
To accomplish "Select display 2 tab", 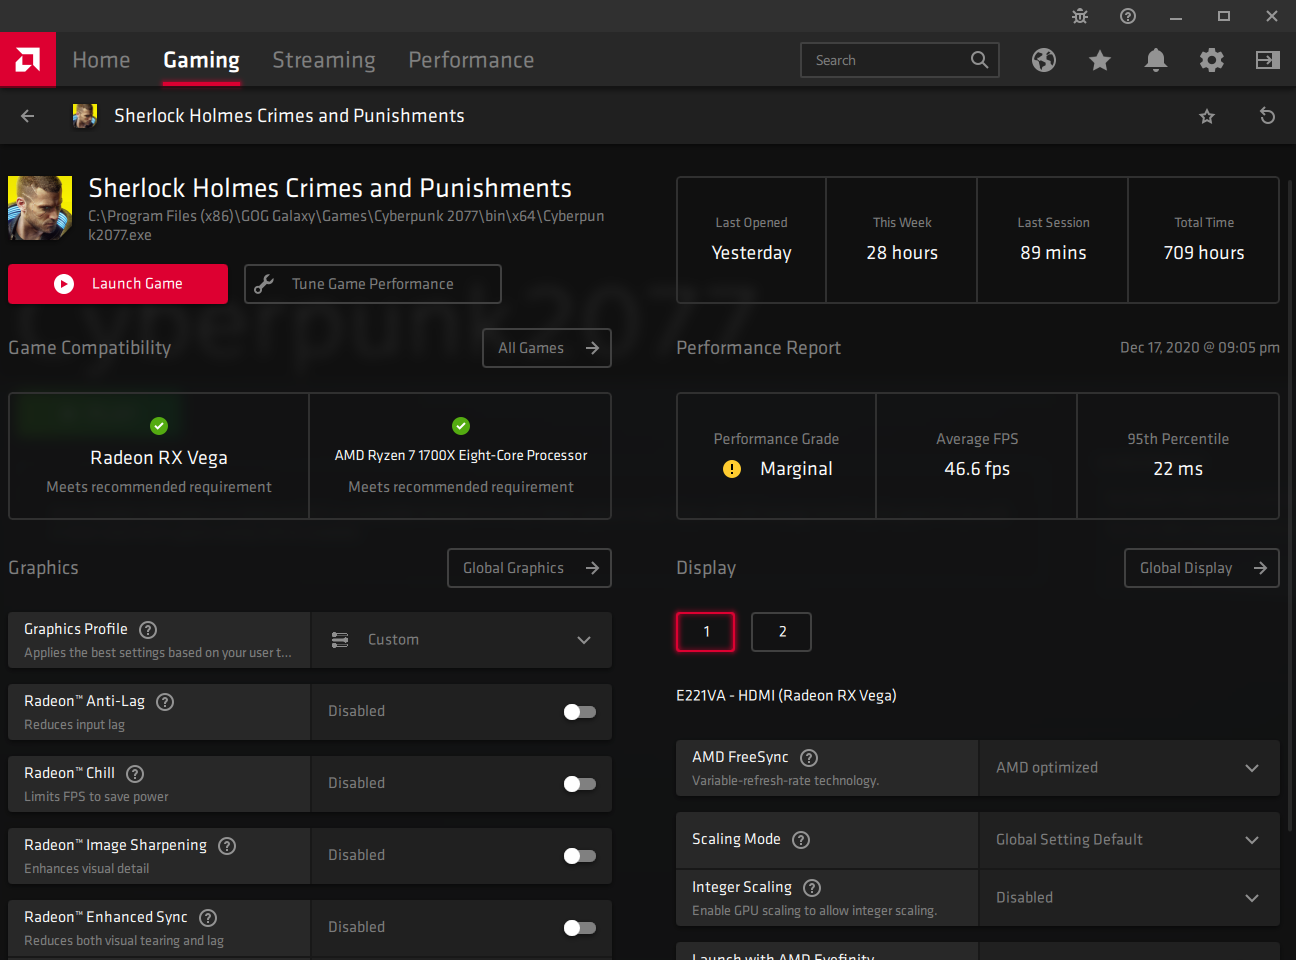I will (x=782, y=632).
